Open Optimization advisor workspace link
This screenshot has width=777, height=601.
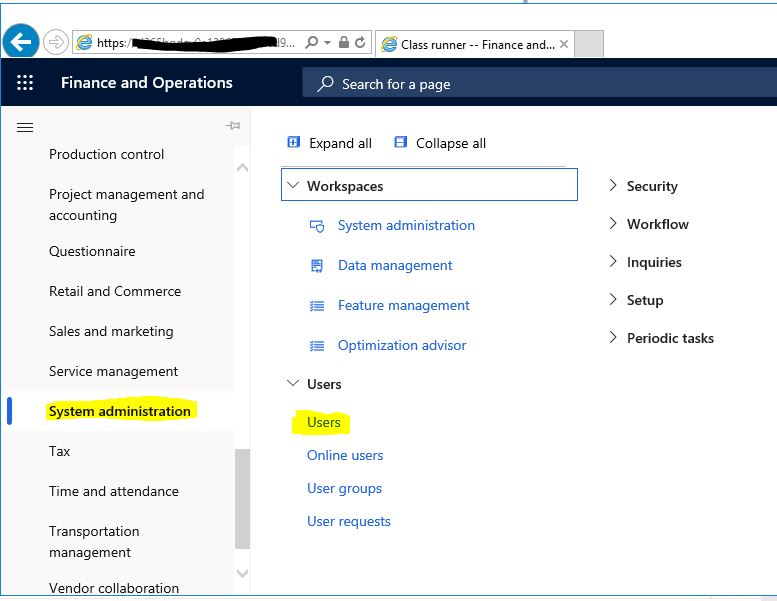[x=402, y=345]
